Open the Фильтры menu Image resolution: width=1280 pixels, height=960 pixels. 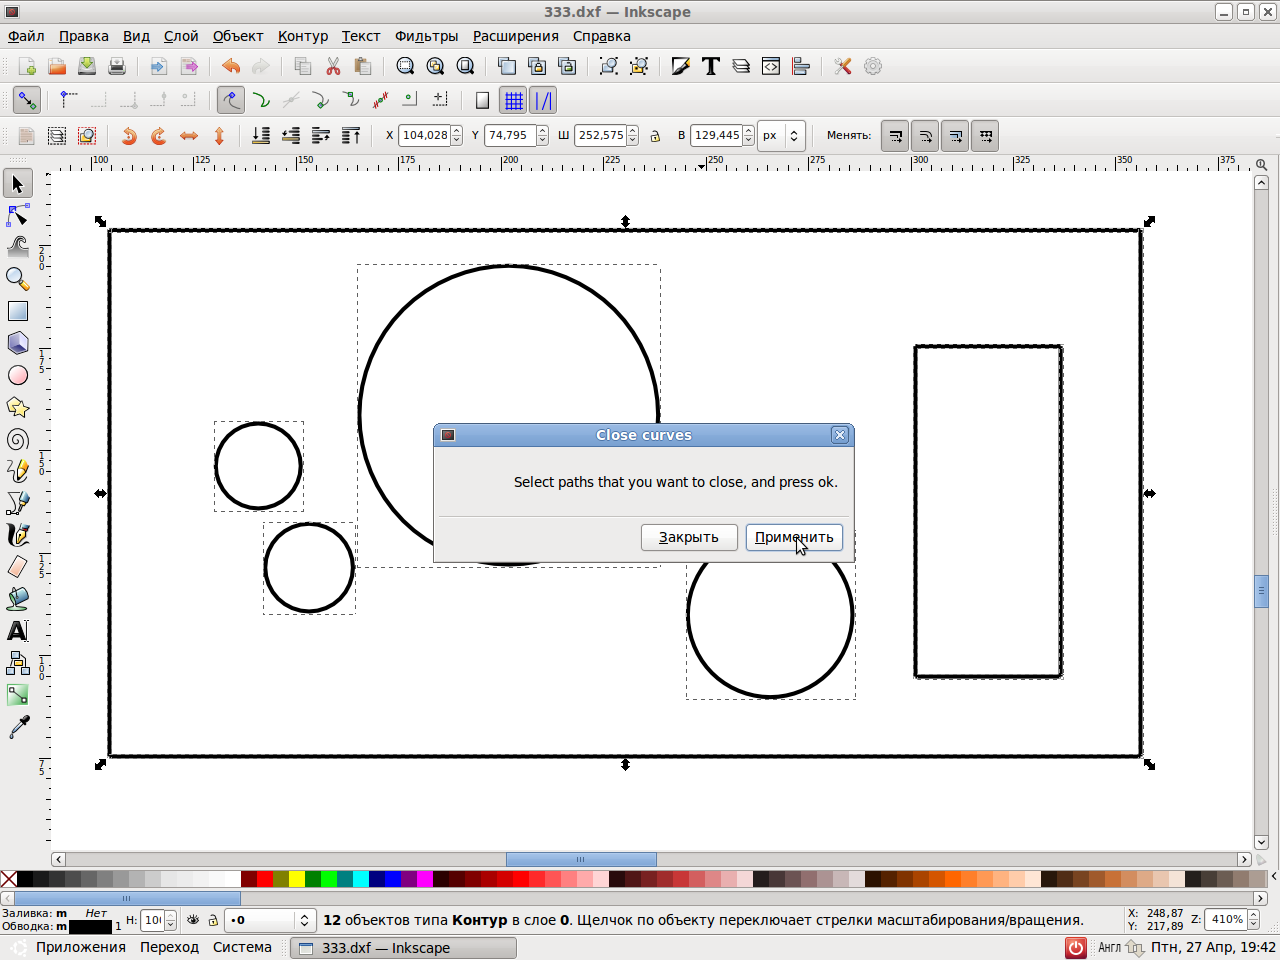(426, 36)
